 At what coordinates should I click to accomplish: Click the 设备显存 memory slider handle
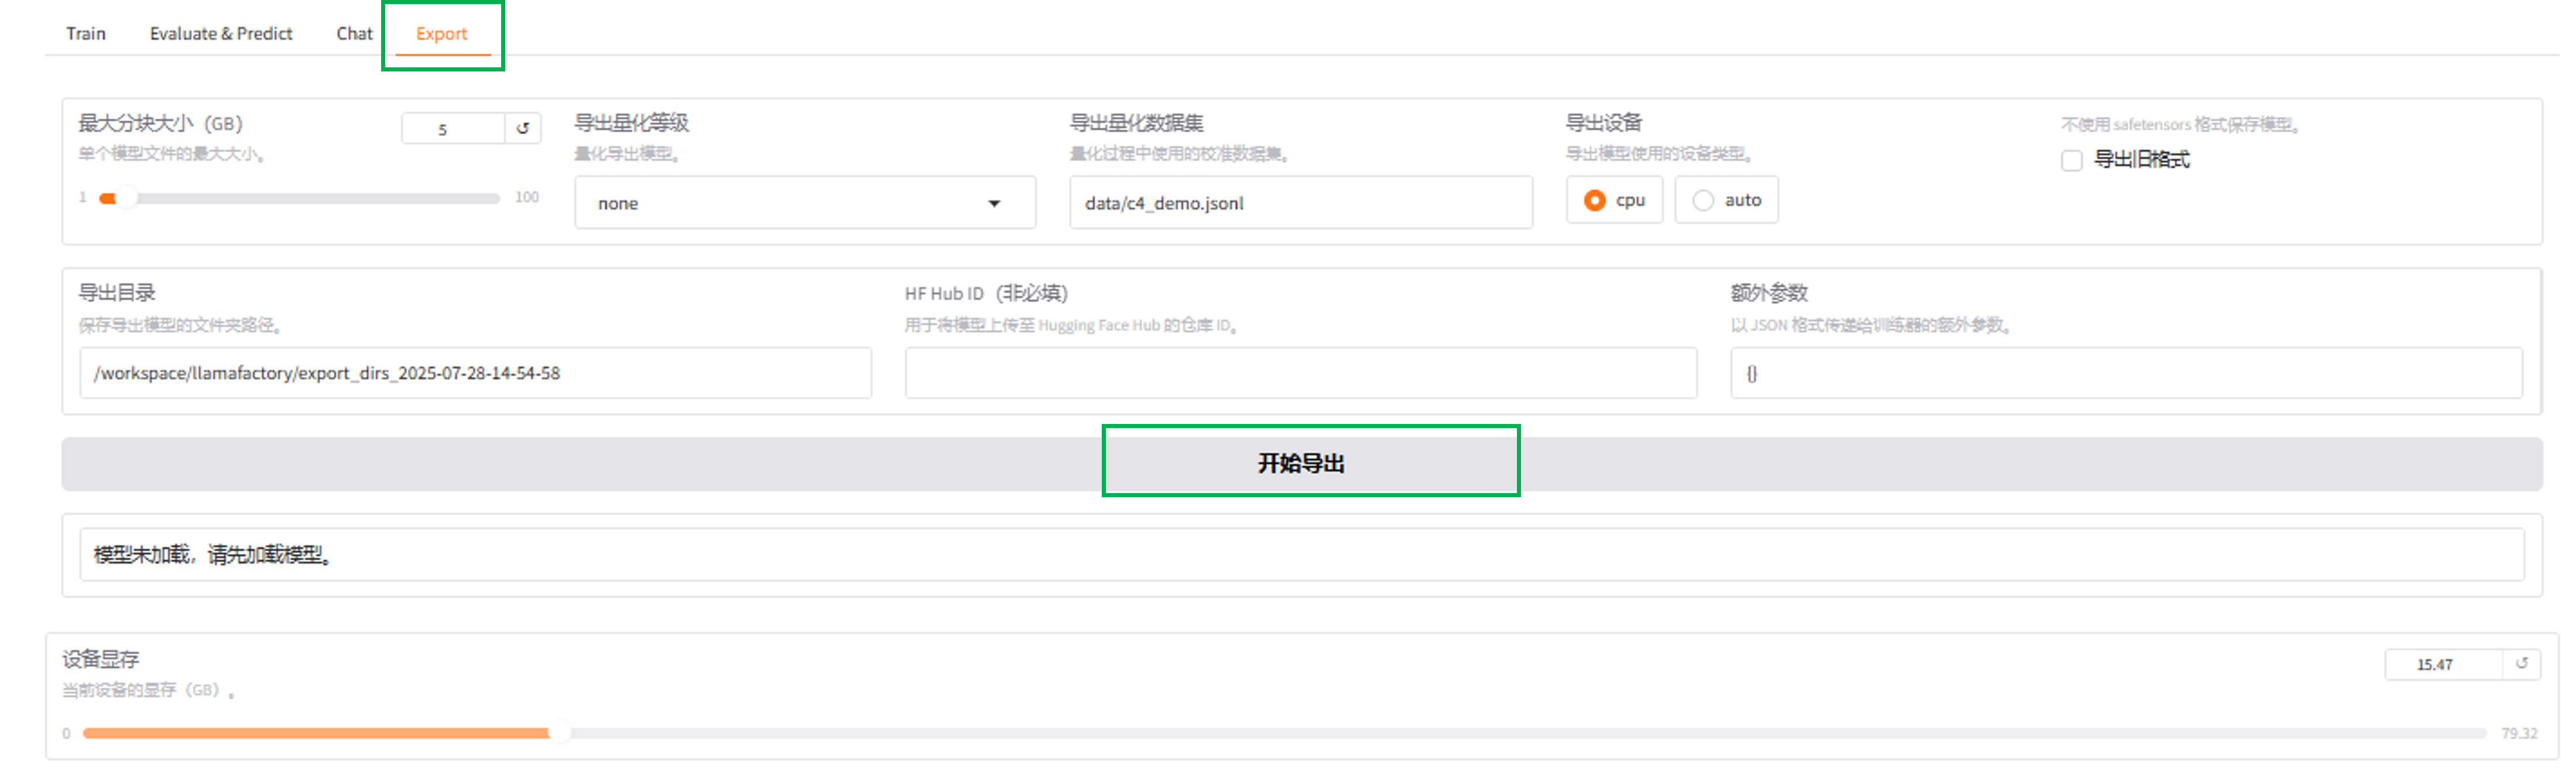point(559,733)
